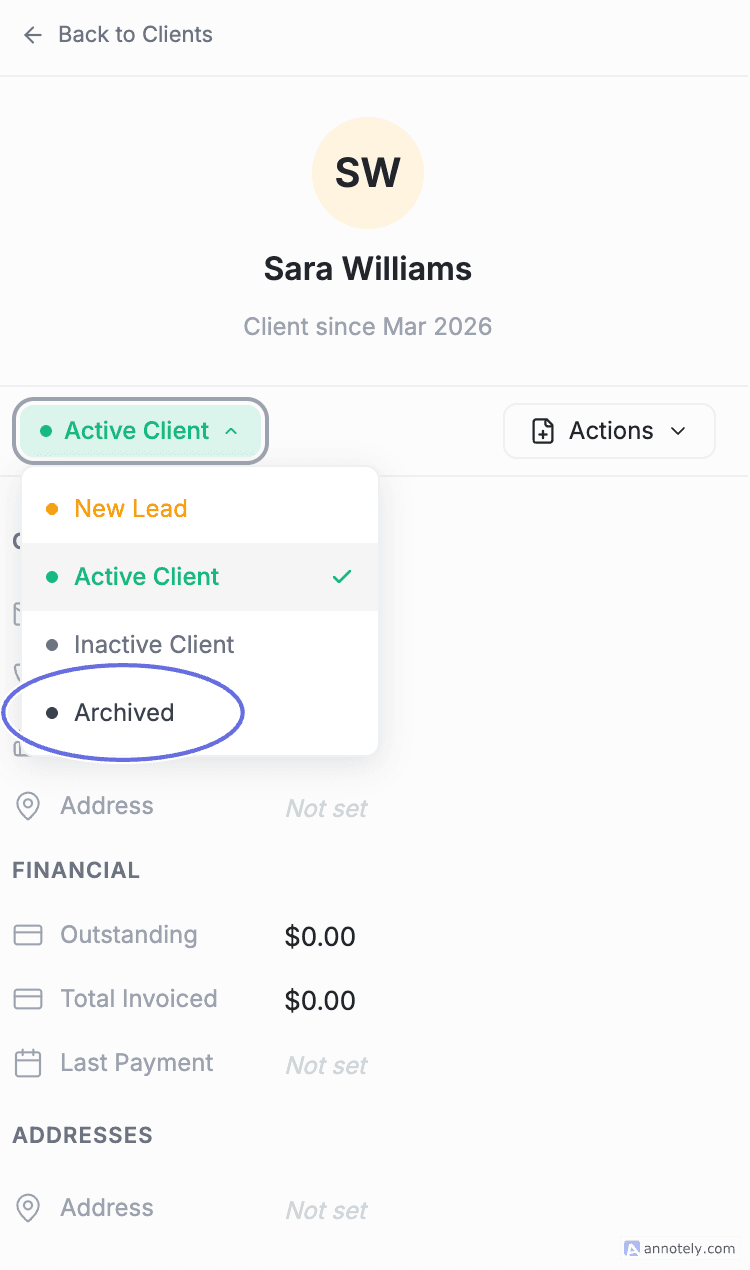Click the checkmark next to Active Client
Screen dimensions: 750x1270
coord(342,577)
